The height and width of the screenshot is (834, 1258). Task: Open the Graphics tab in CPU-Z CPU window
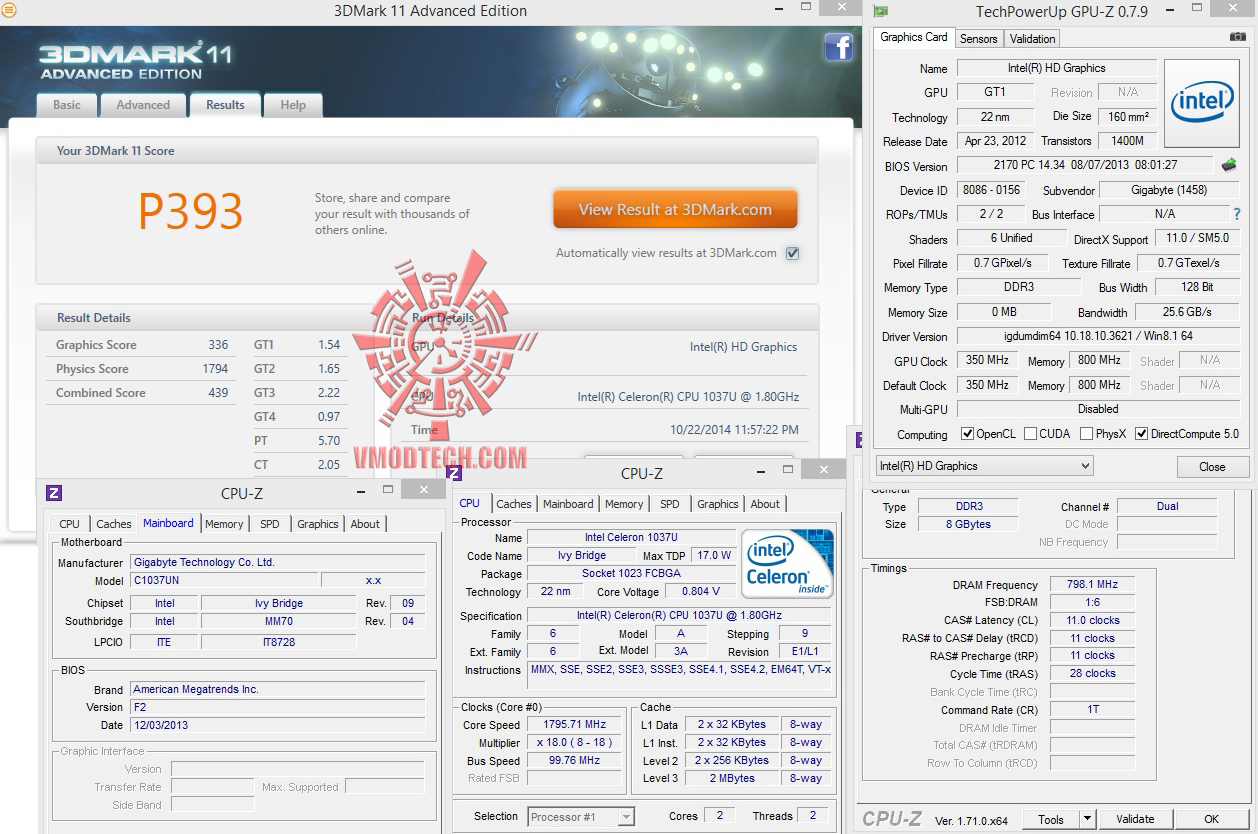[x=718, y=504]
